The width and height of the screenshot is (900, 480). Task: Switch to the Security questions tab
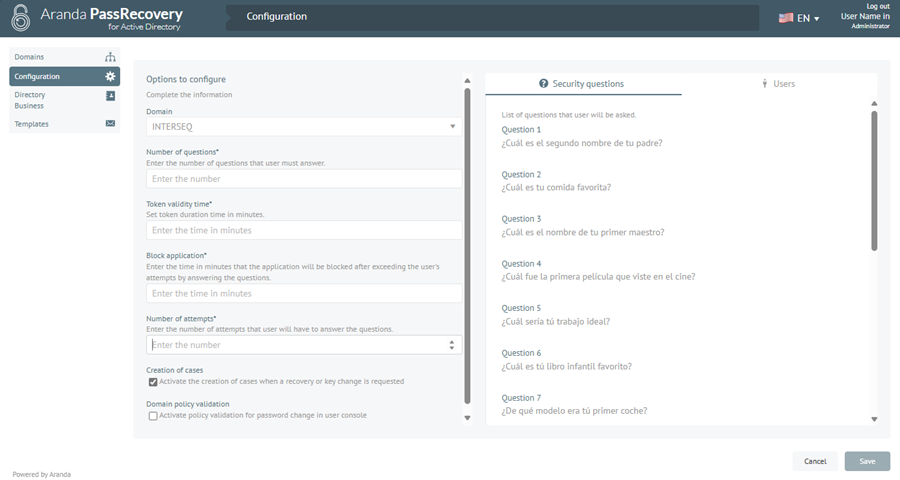tap(583, 84)
